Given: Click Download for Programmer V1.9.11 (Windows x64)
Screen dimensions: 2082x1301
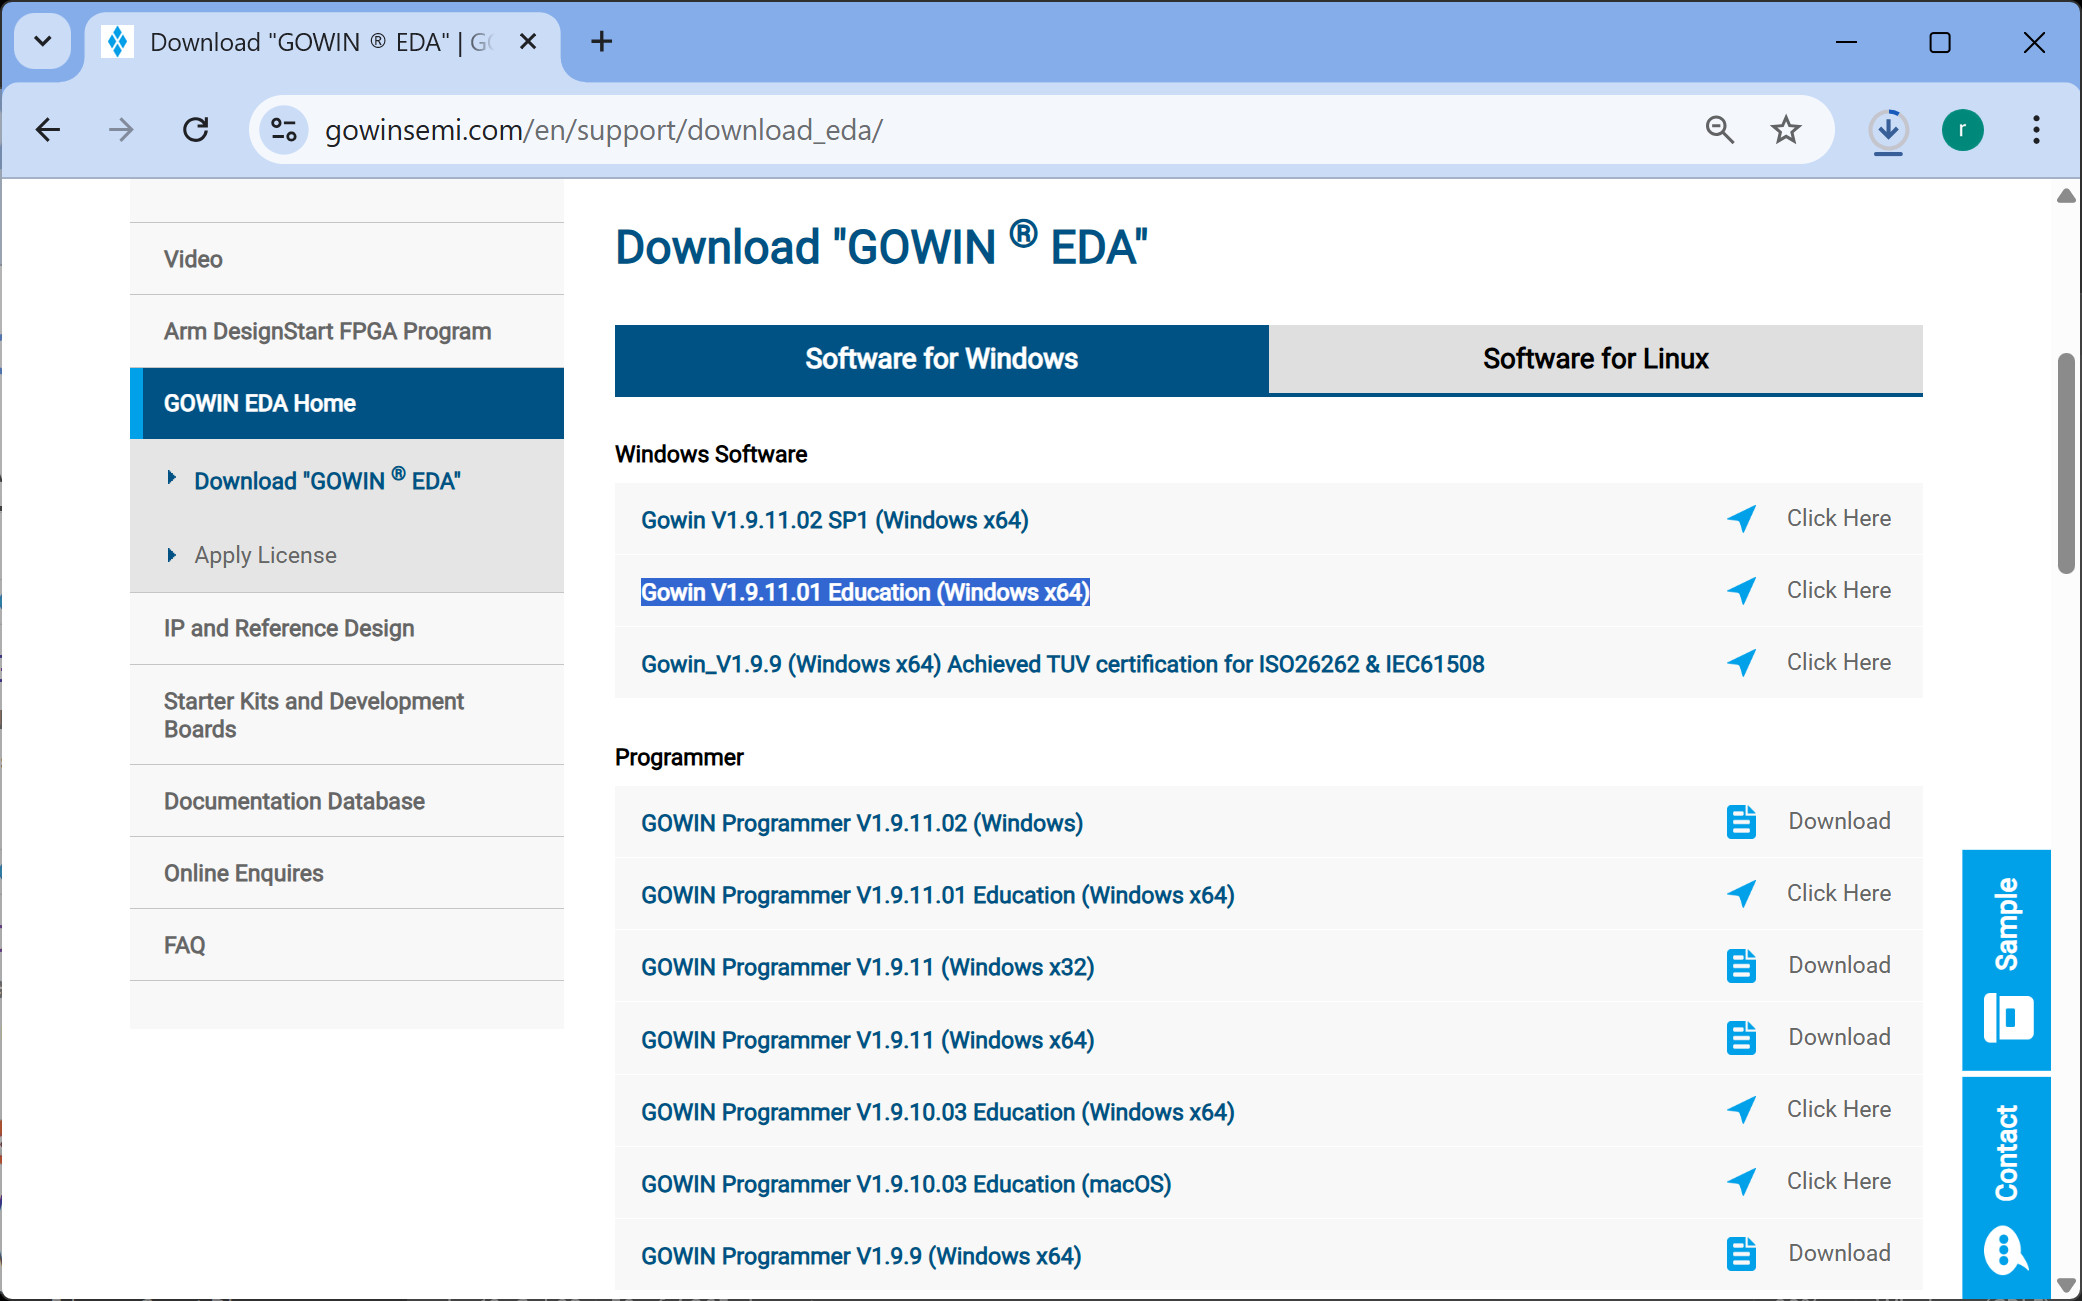Looking at the screenshot, I should 1839,1037.
